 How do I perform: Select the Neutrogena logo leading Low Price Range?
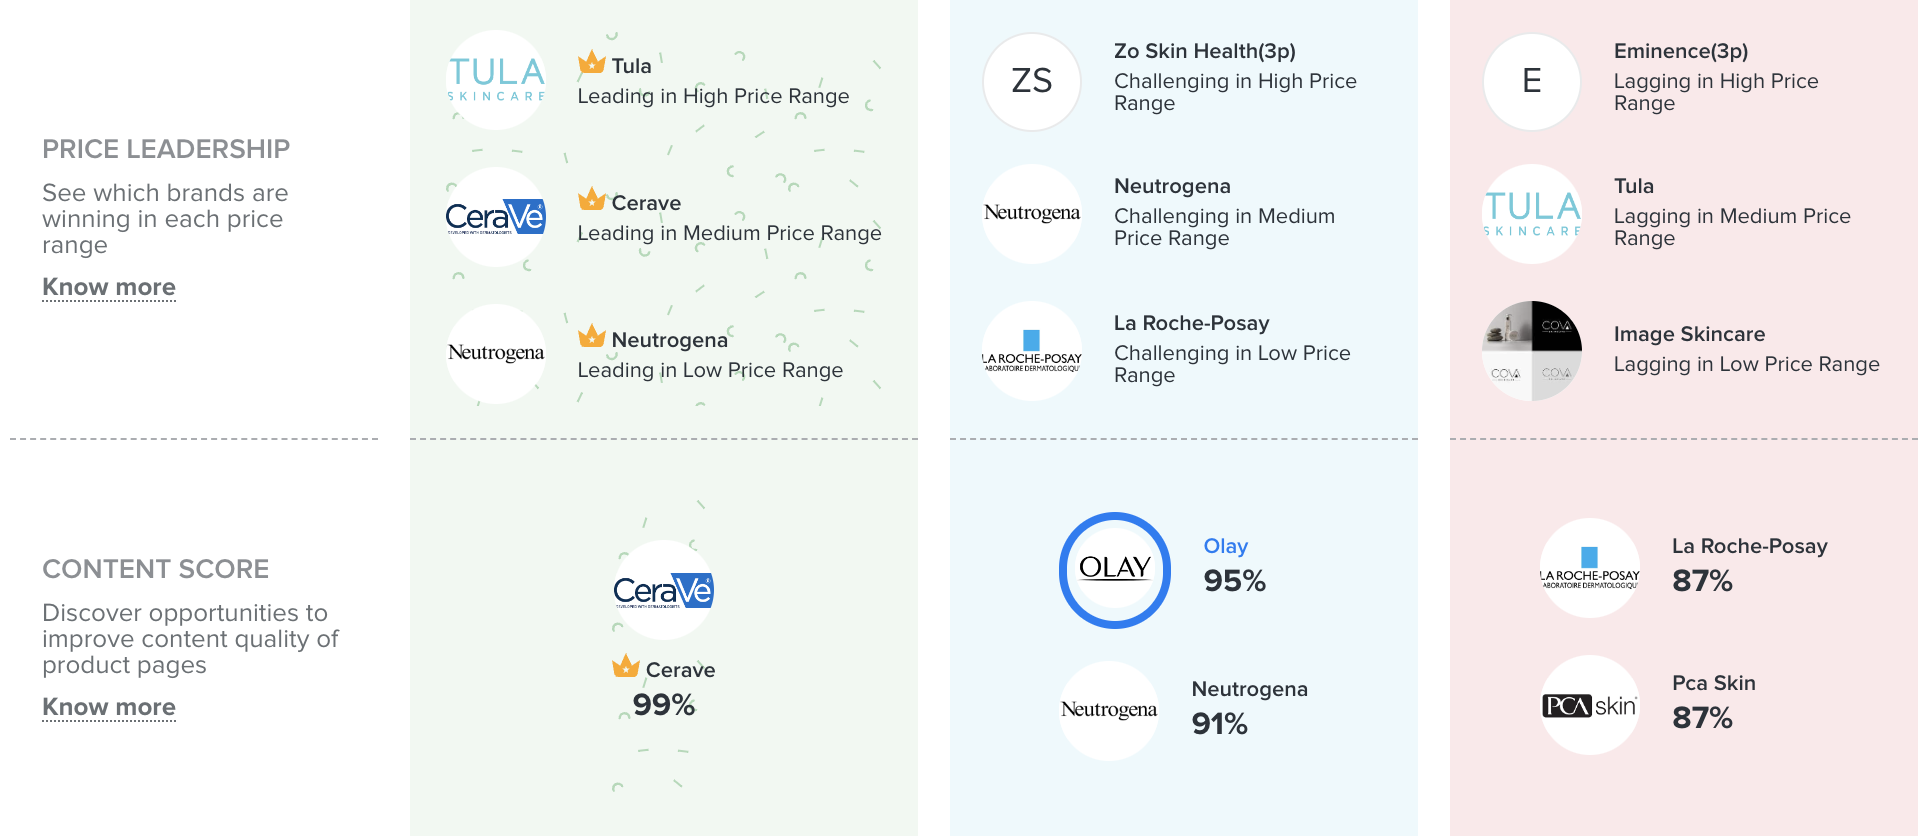(496, 354)
